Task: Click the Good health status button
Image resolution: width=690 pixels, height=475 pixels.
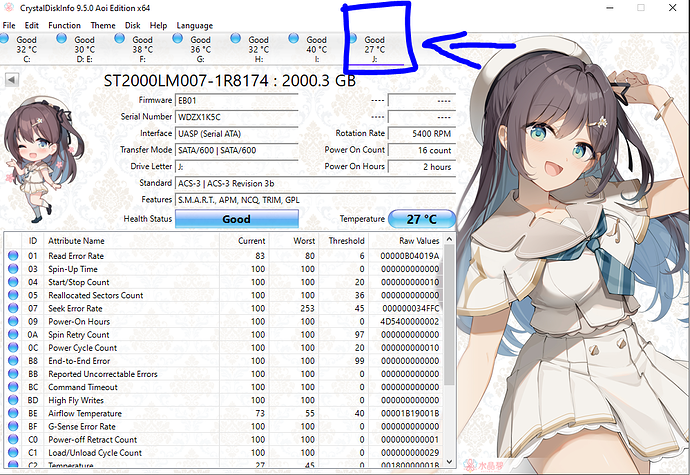Action: [x=237, y=218]
